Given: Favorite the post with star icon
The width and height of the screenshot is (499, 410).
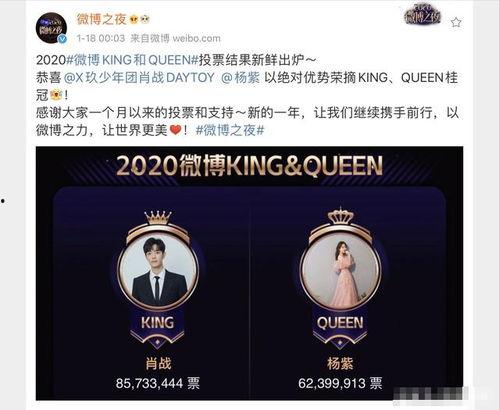Looking at the screenshot, I should point(456,22).
